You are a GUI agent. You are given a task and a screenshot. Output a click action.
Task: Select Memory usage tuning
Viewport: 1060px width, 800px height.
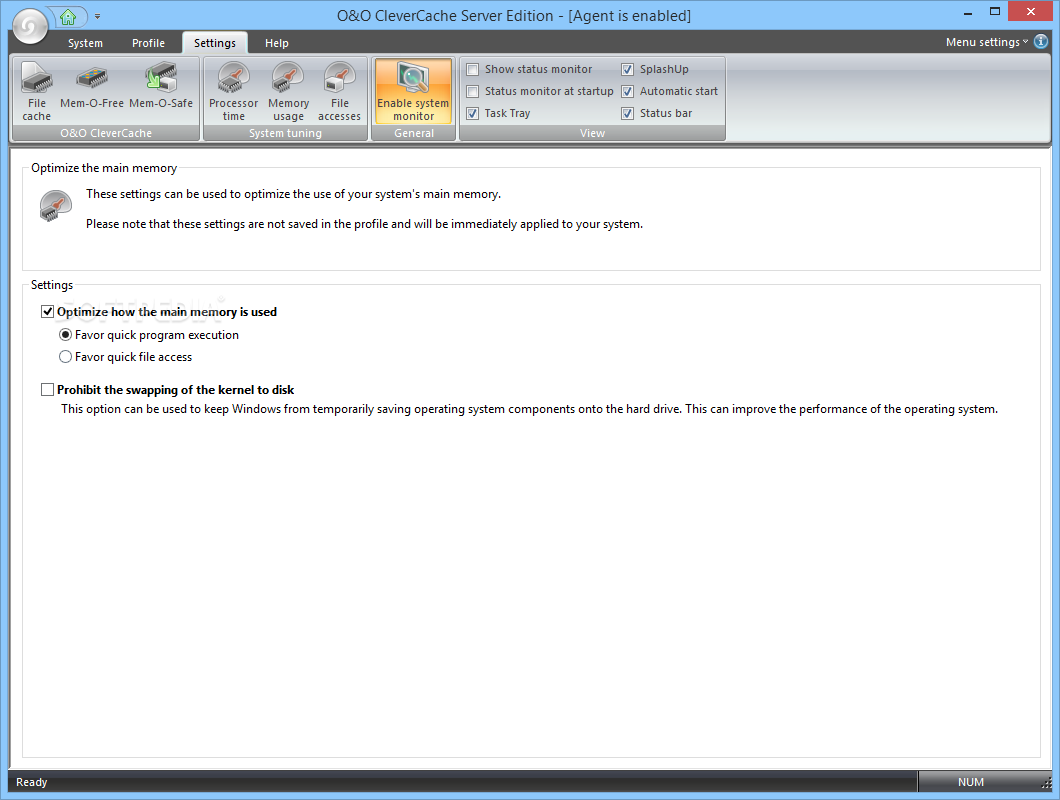tap(289, 92)
